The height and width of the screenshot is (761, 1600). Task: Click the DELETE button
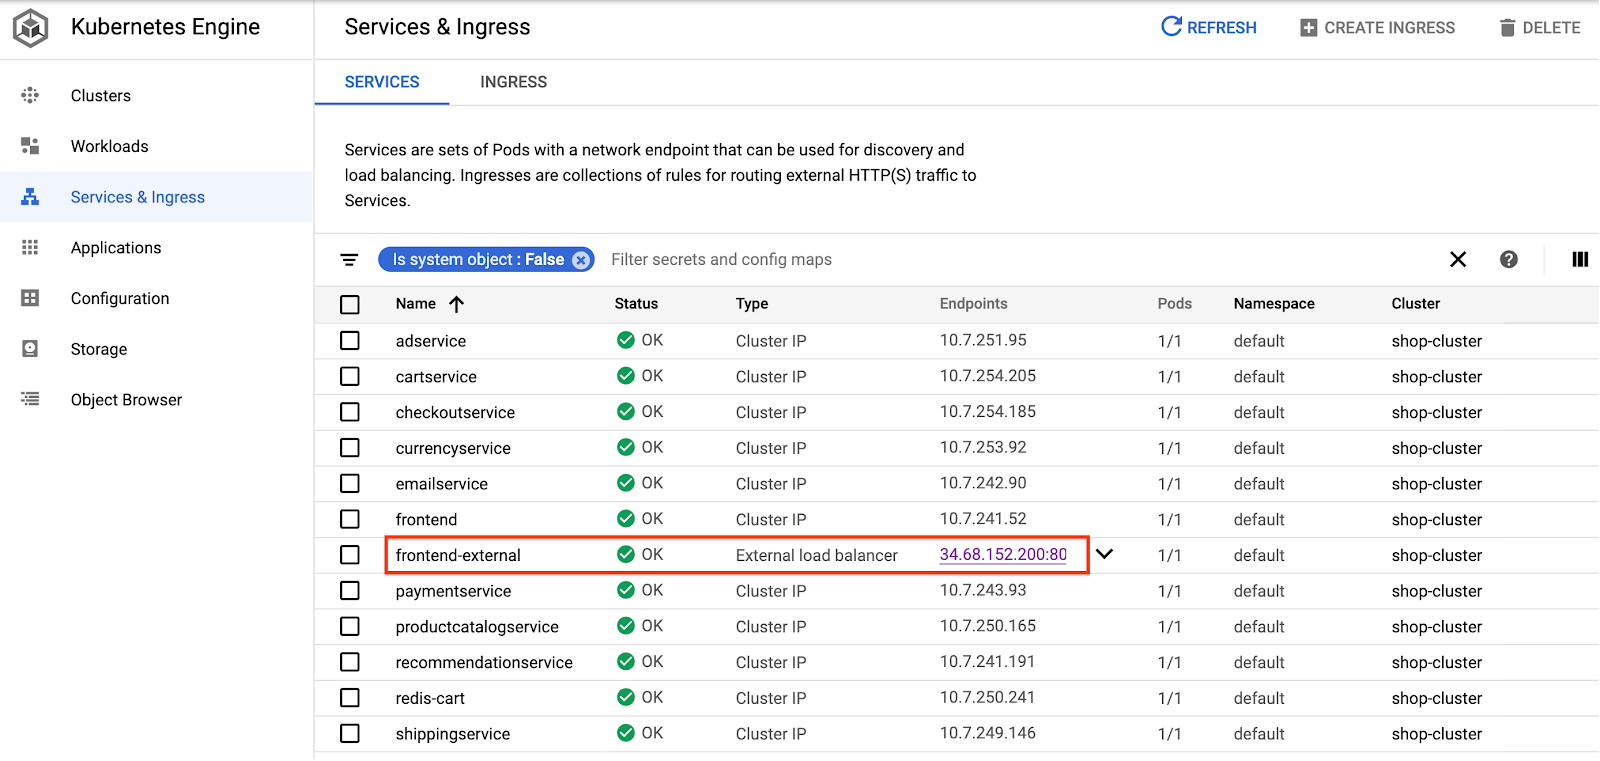[x=1540, y=28]
